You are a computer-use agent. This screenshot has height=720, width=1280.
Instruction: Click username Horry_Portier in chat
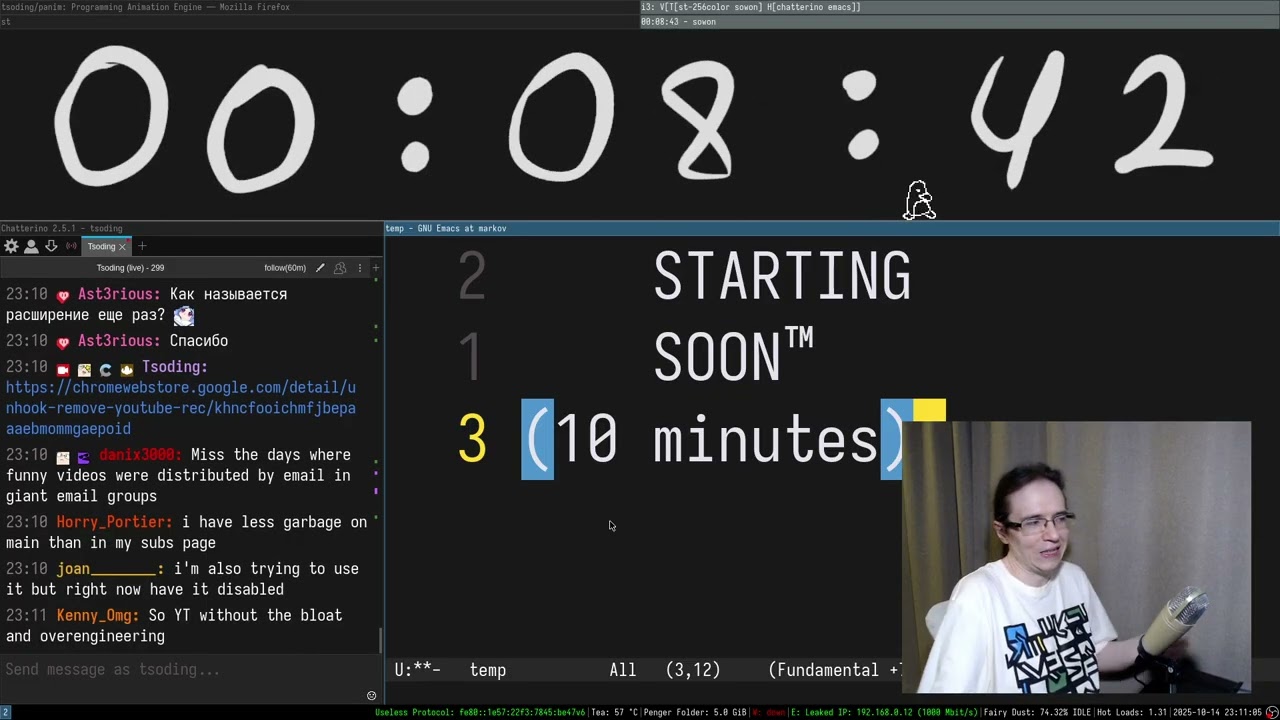pos(114,522)
